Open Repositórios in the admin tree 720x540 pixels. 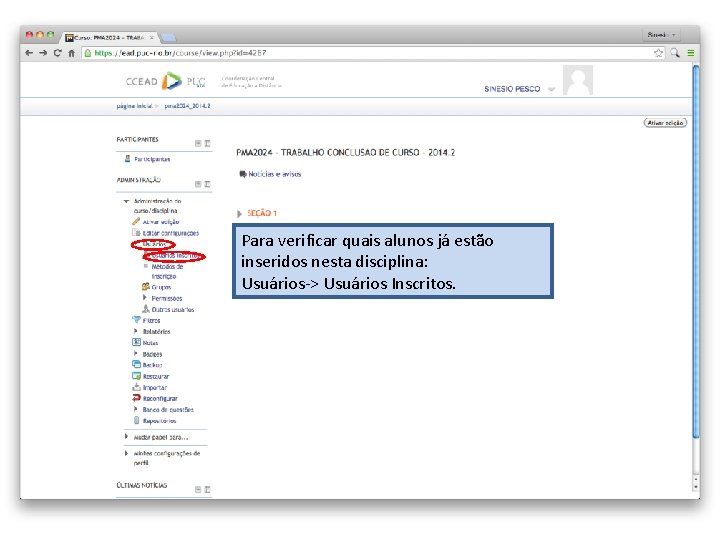(x=159, y=421)
